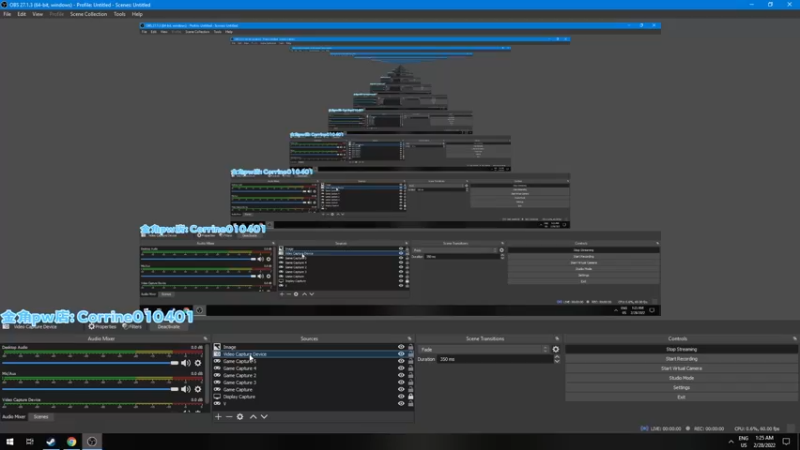Toggle visibility of Game Capture 3
The height and width of the screenshot is (450, 800).
click(401, 383)
